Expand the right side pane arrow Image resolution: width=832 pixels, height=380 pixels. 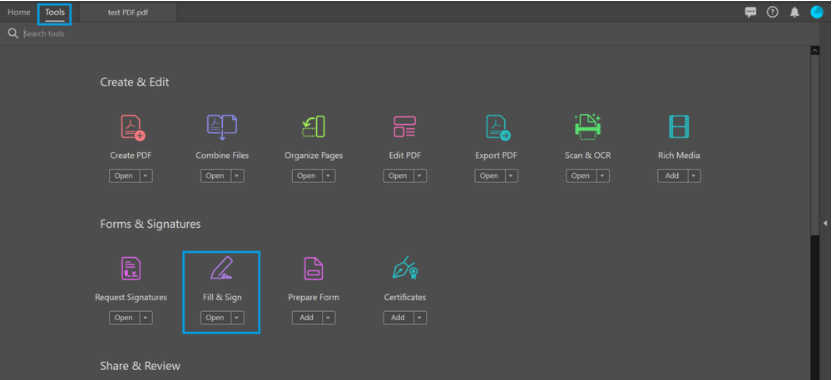[x=826, y=223]
